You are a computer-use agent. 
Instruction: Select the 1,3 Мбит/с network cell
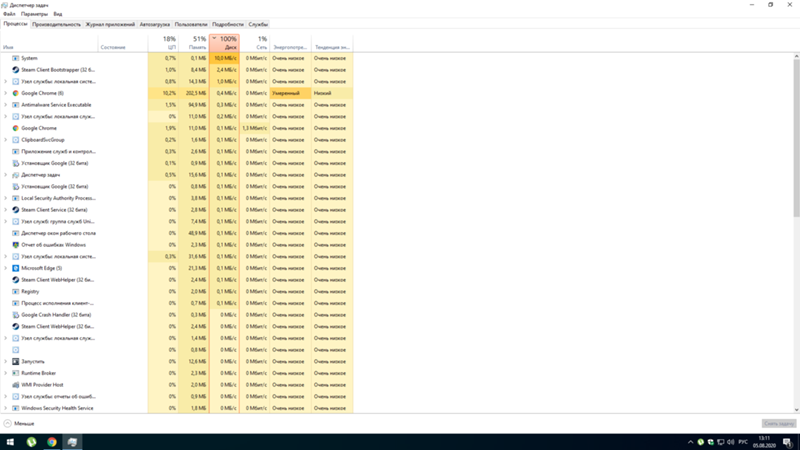click(255, 128)
